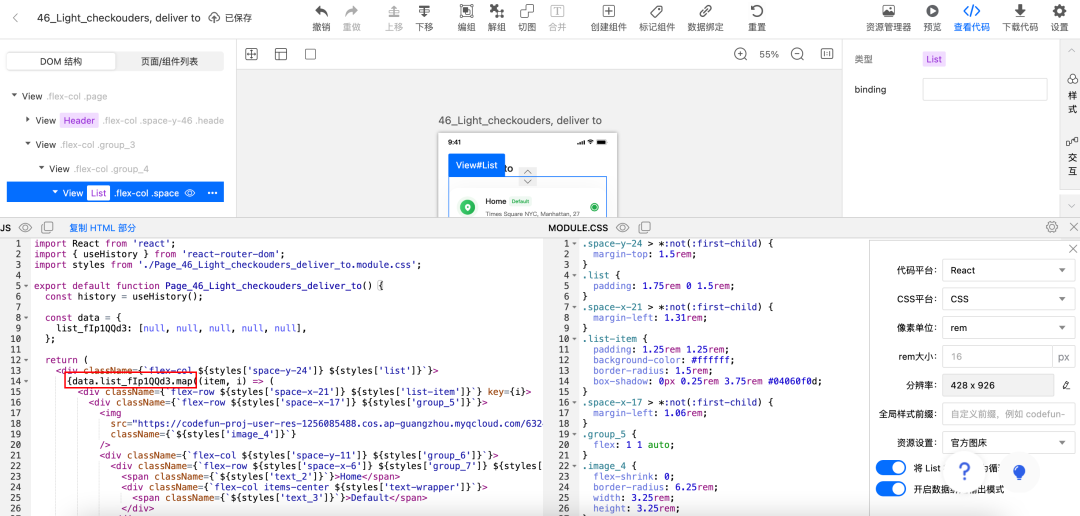1080x516 pixels.
Task: Toggle JS panel eye icon
Action: 25,227
